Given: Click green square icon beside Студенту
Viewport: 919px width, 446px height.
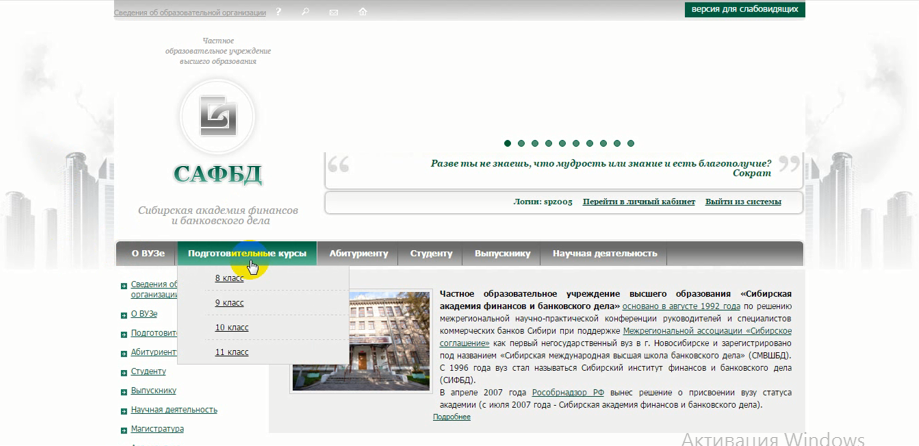Looking at the screenshot, I should pyautogui.click(x=124, y=373).
